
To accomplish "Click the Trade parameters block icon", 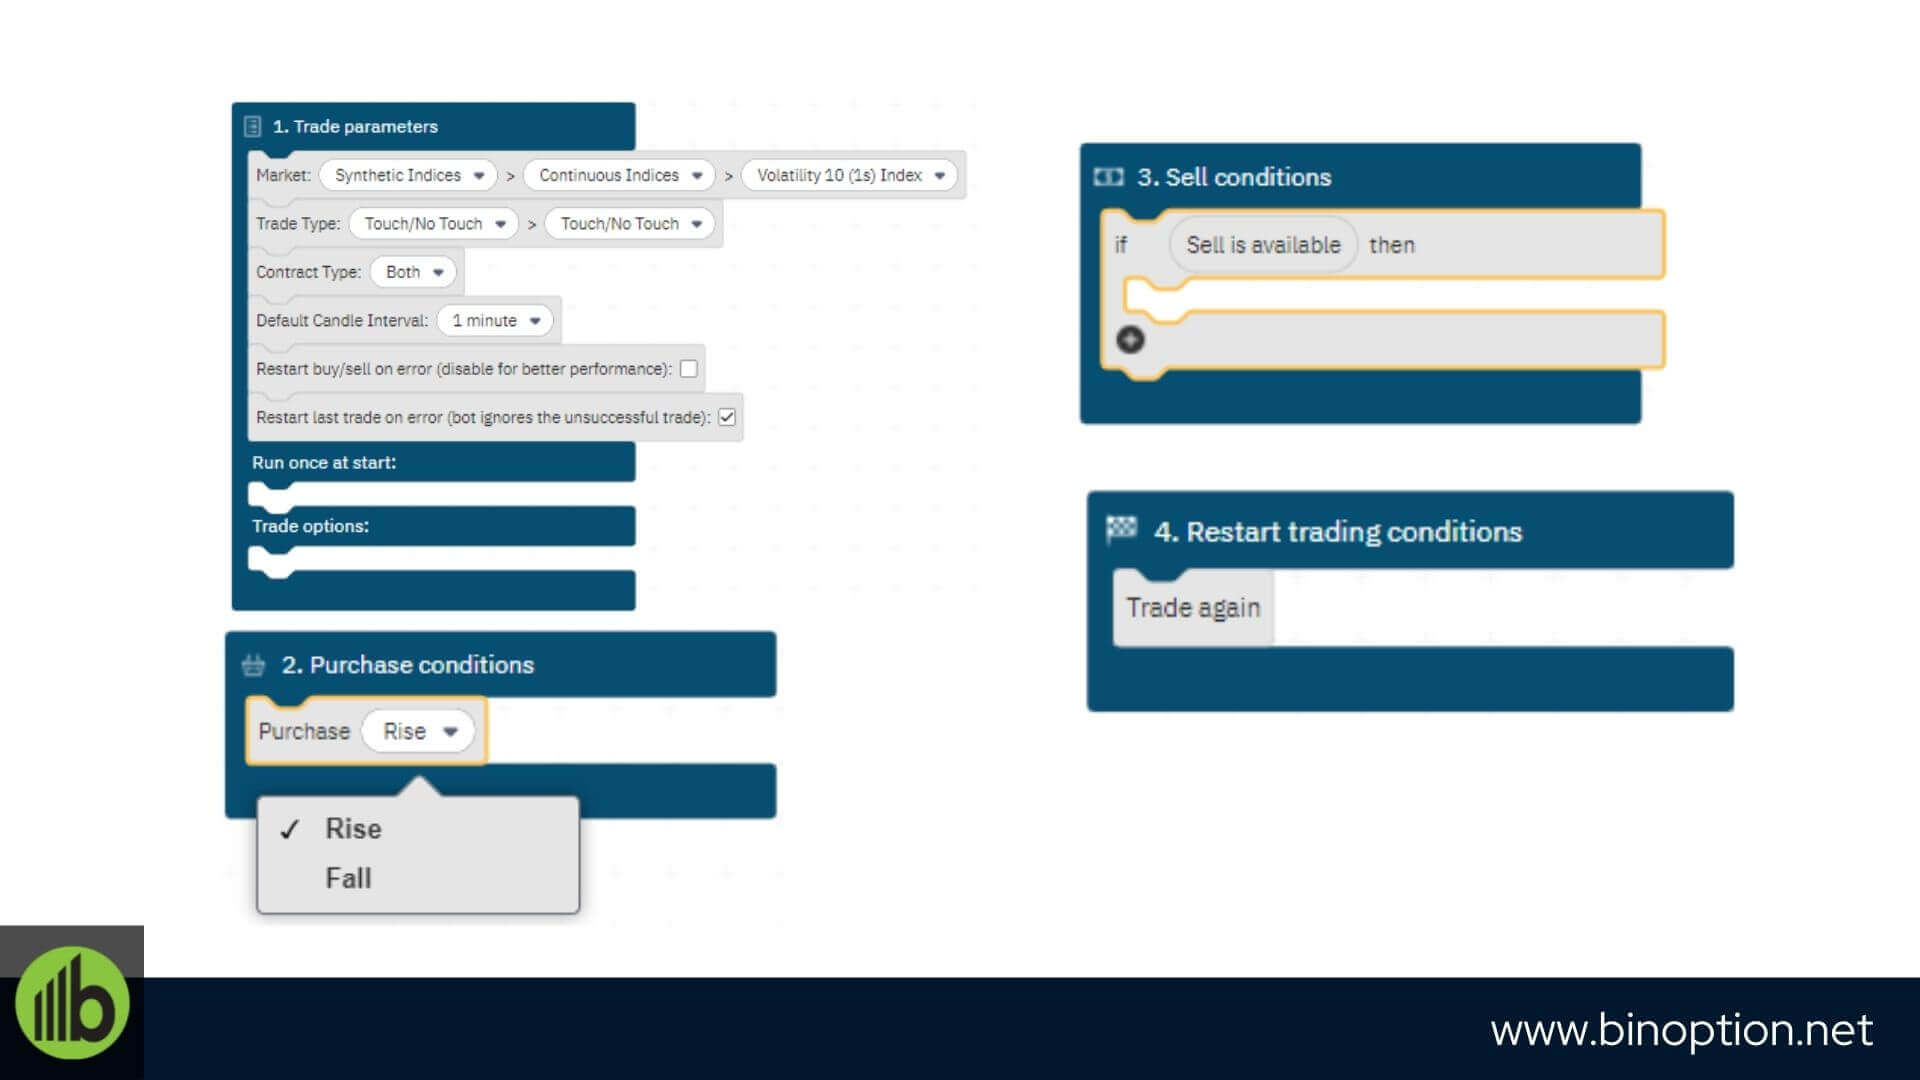I will pyautogui.click(x=252, y=127).
